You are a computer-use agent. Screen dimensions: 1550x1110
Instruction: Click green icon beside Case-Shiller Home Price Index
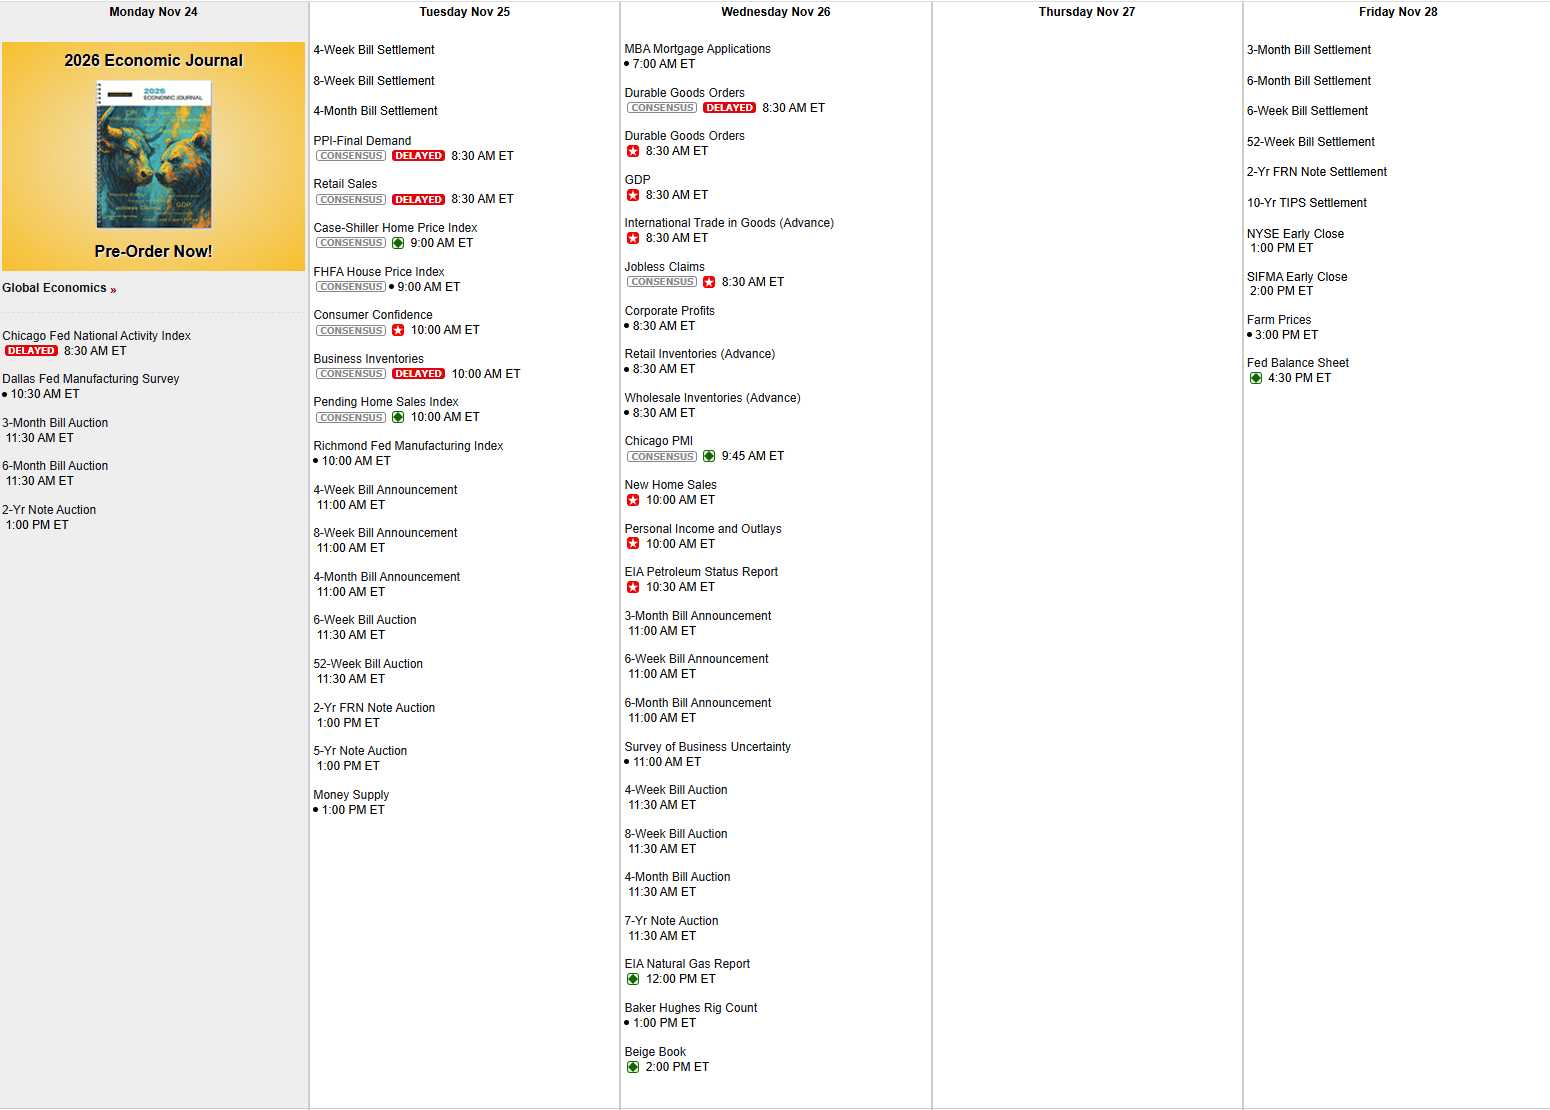click(398, 243)
